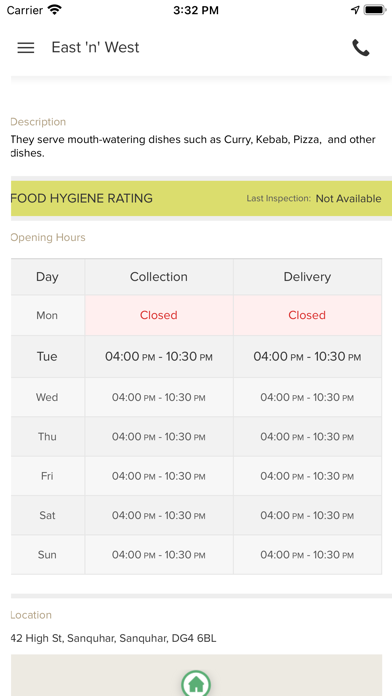The image size is (392, 696).
Task: Tap Monday's Delivery Closed cell
Action: tap(307, 316)
